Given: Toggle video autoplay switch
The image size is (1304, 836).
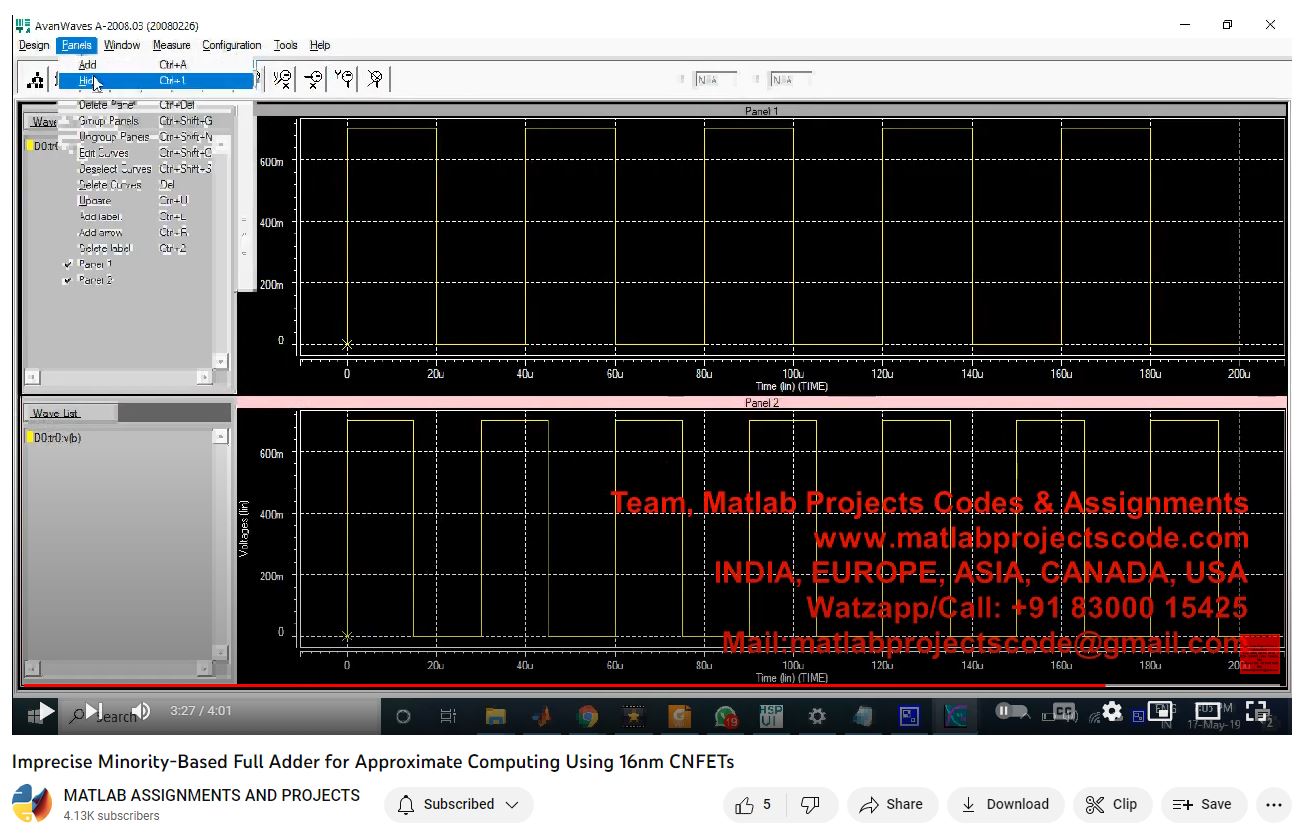Looking at the screenshot, I should 1012,712.
